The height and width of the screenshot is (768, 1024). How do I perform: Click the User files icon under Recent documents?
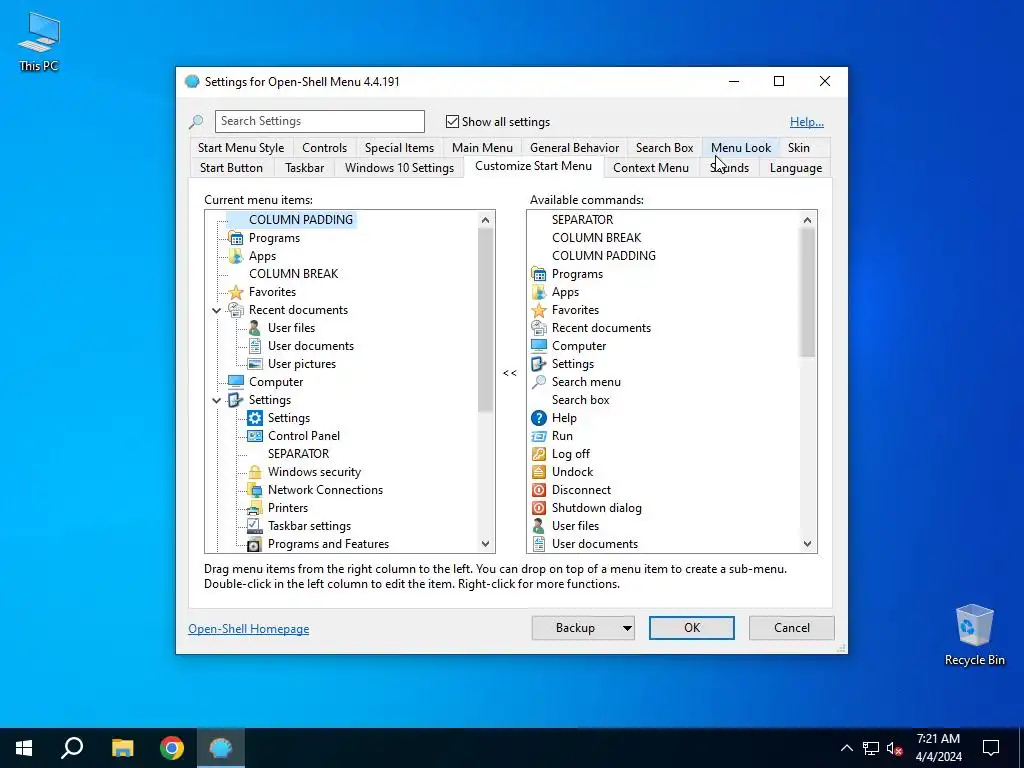tap(255, 328)
